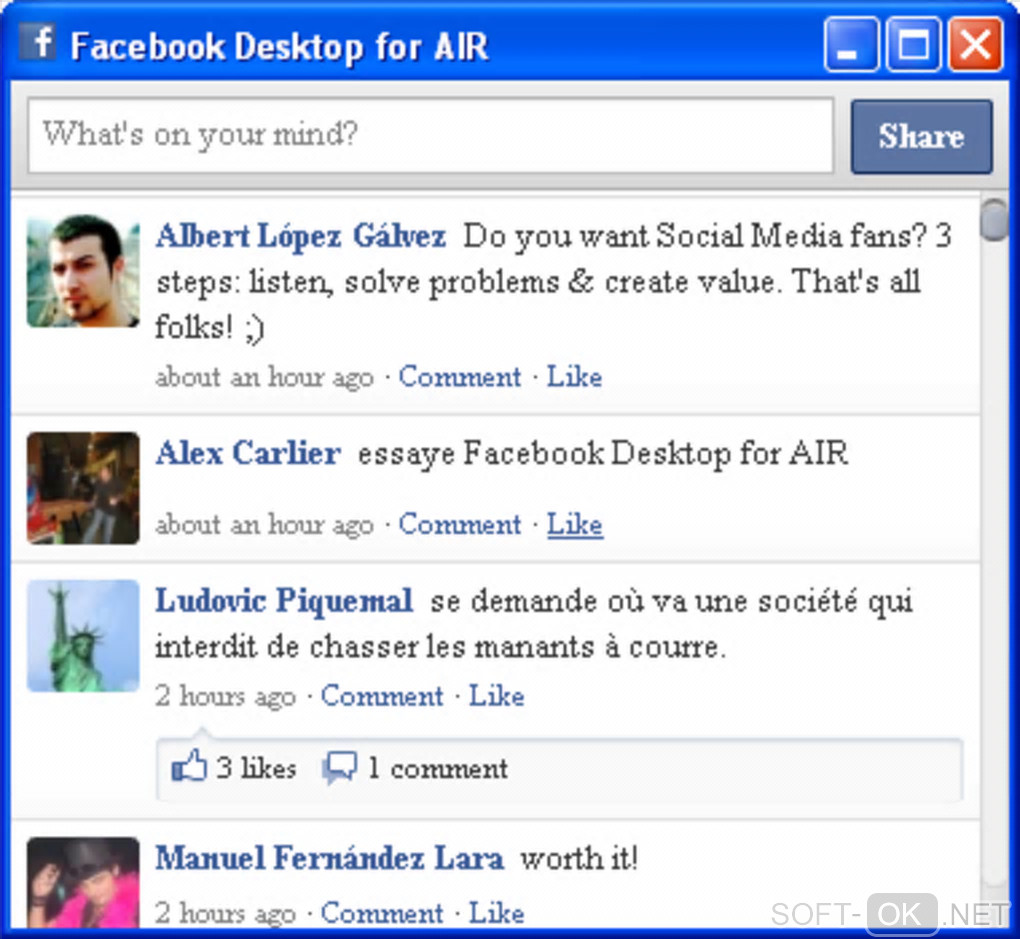Click the Facebook logo in title bar
The height and width of the screenshot is (939, 1020).
(37, 42)
